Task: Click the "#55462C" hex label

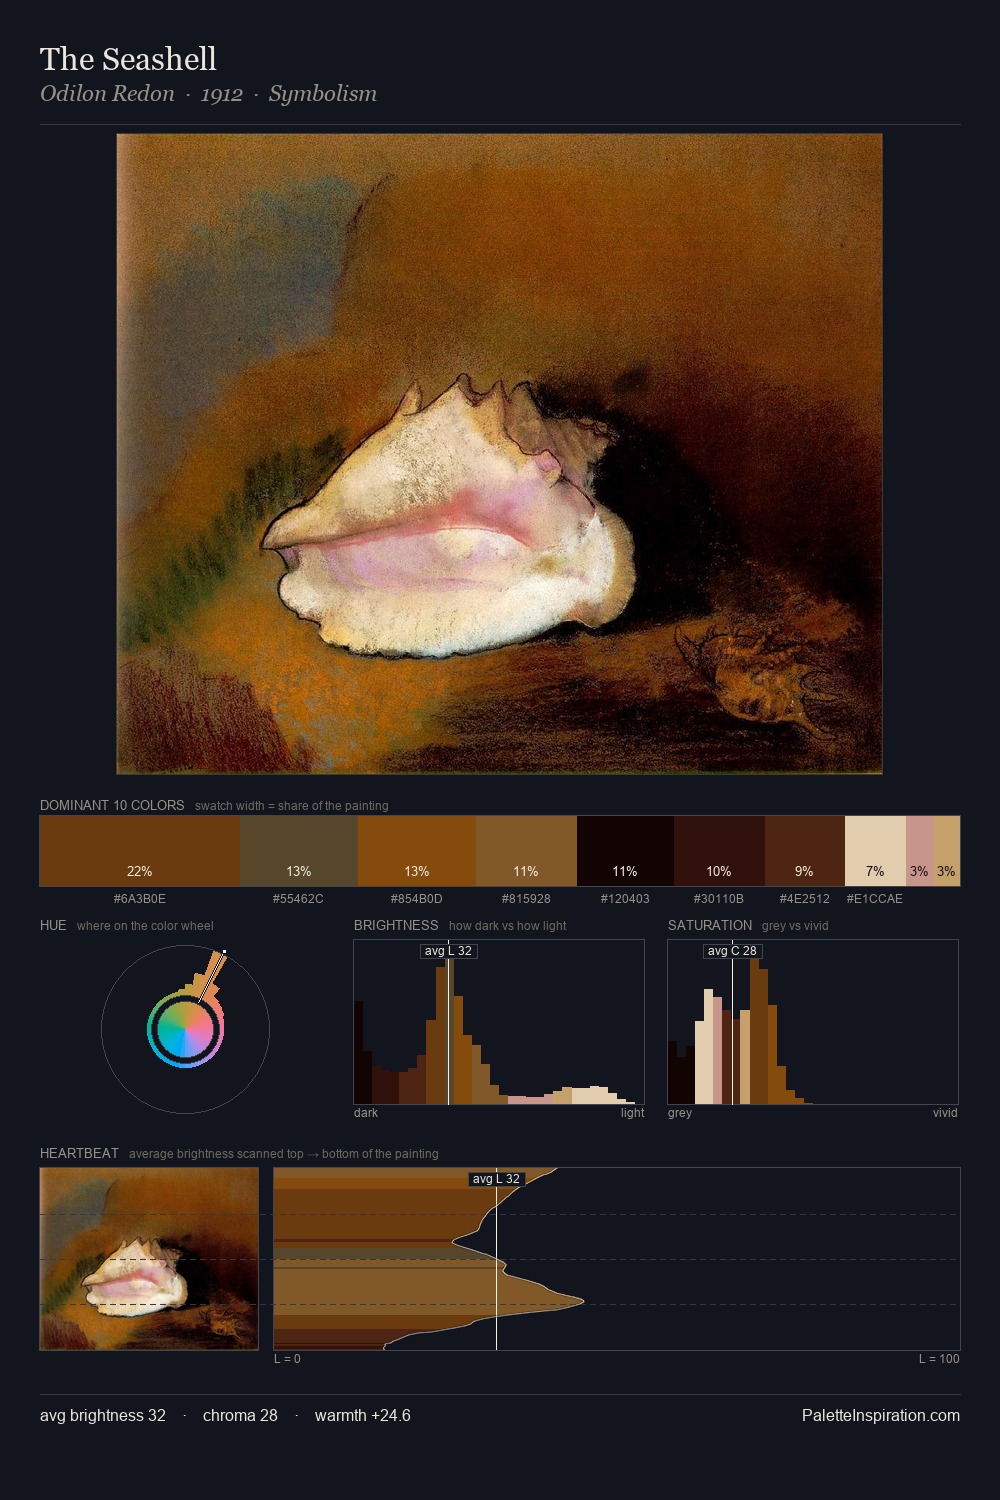Action: (298, 899)
